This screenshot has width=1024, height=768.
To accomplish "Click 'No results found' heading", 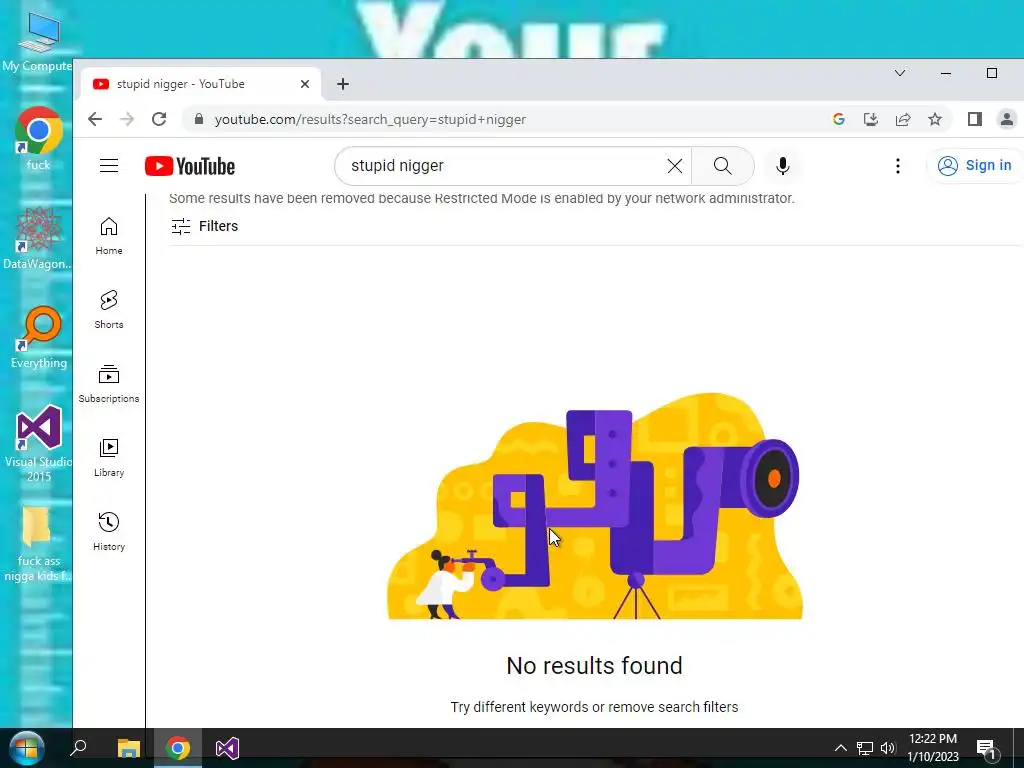I will click(594, 666).
